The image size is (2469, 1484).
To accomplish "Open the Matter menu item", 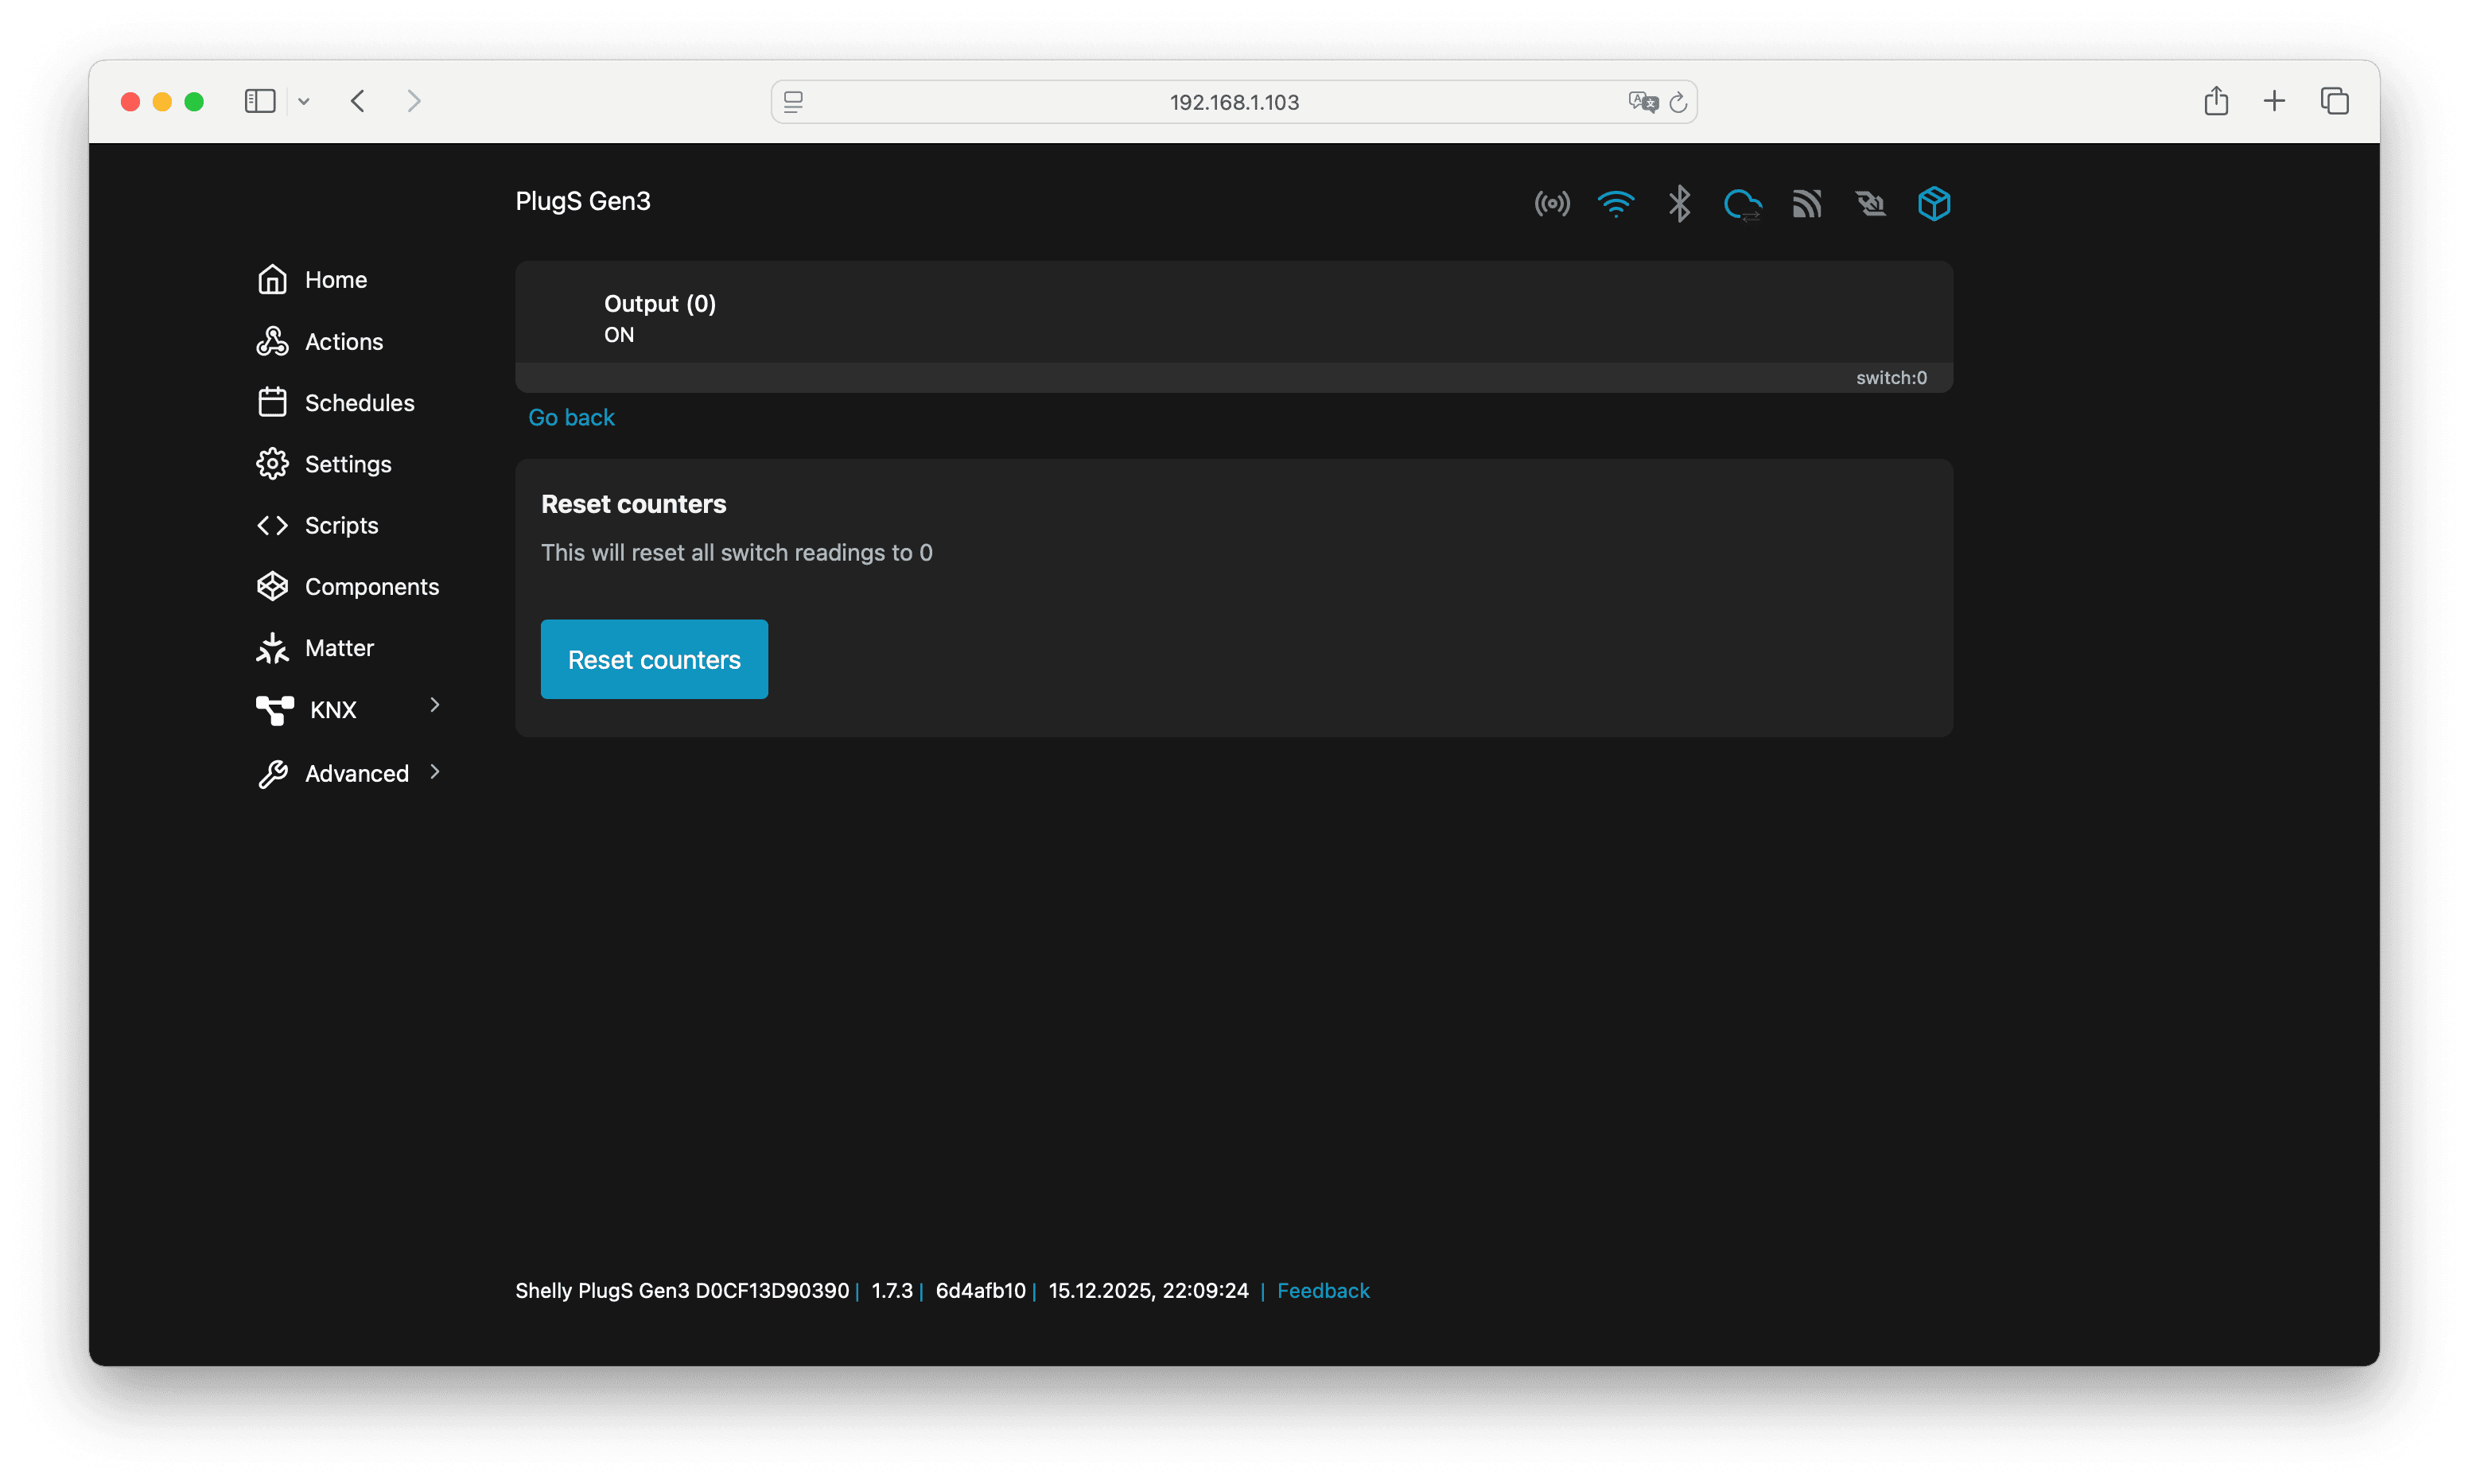I will click(339, 648).
